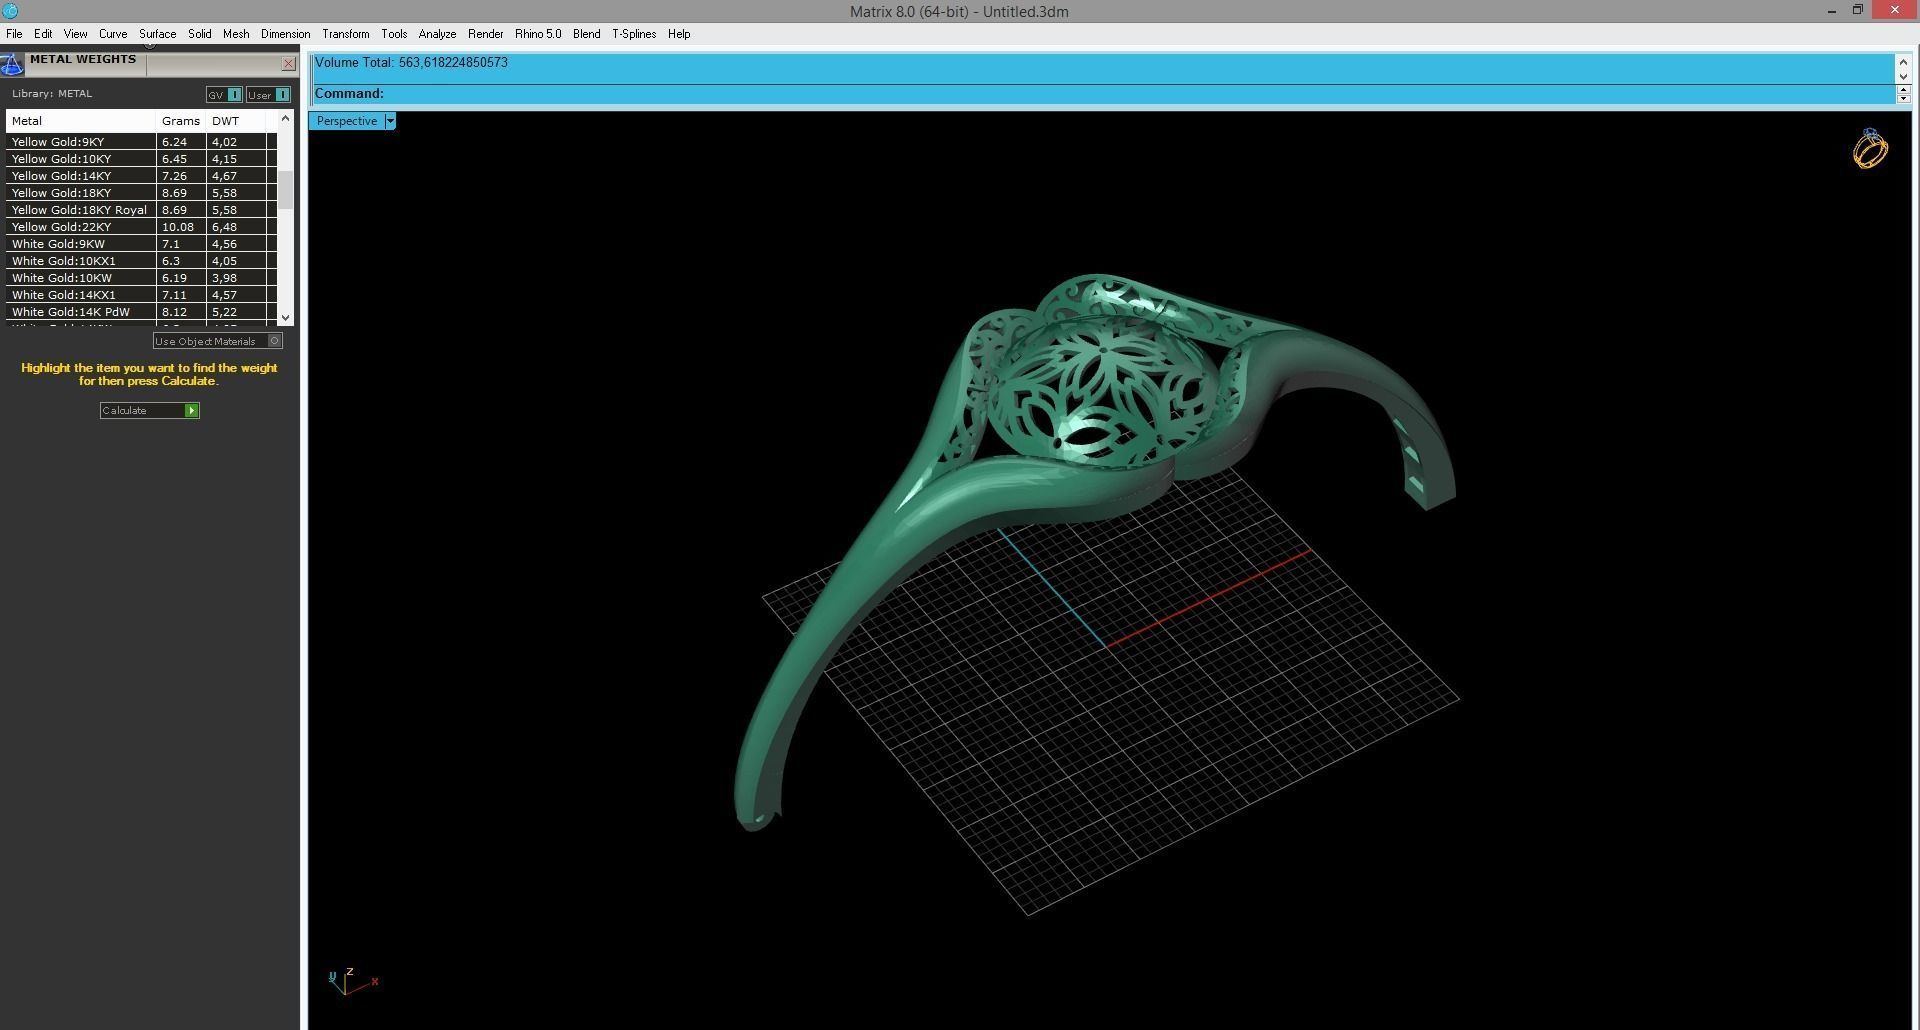Open the Mesh menu
The width and height of the screenshot is (1920, 1030).
click(236, 34)
